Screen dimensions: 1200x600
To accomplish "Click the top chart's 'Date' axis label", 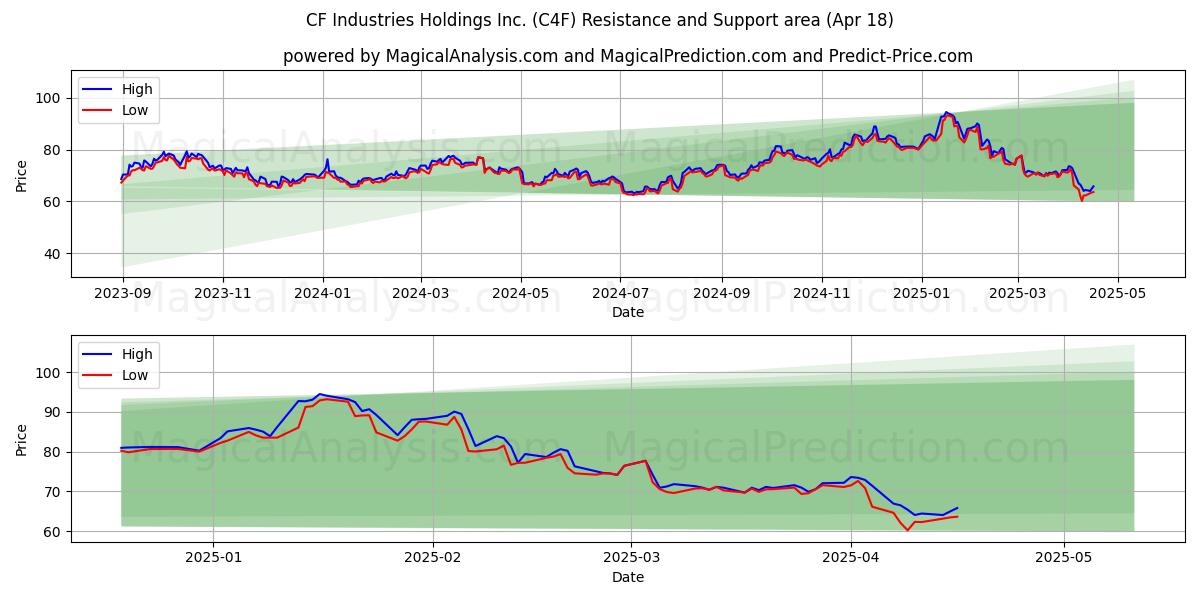I will 628,312.
